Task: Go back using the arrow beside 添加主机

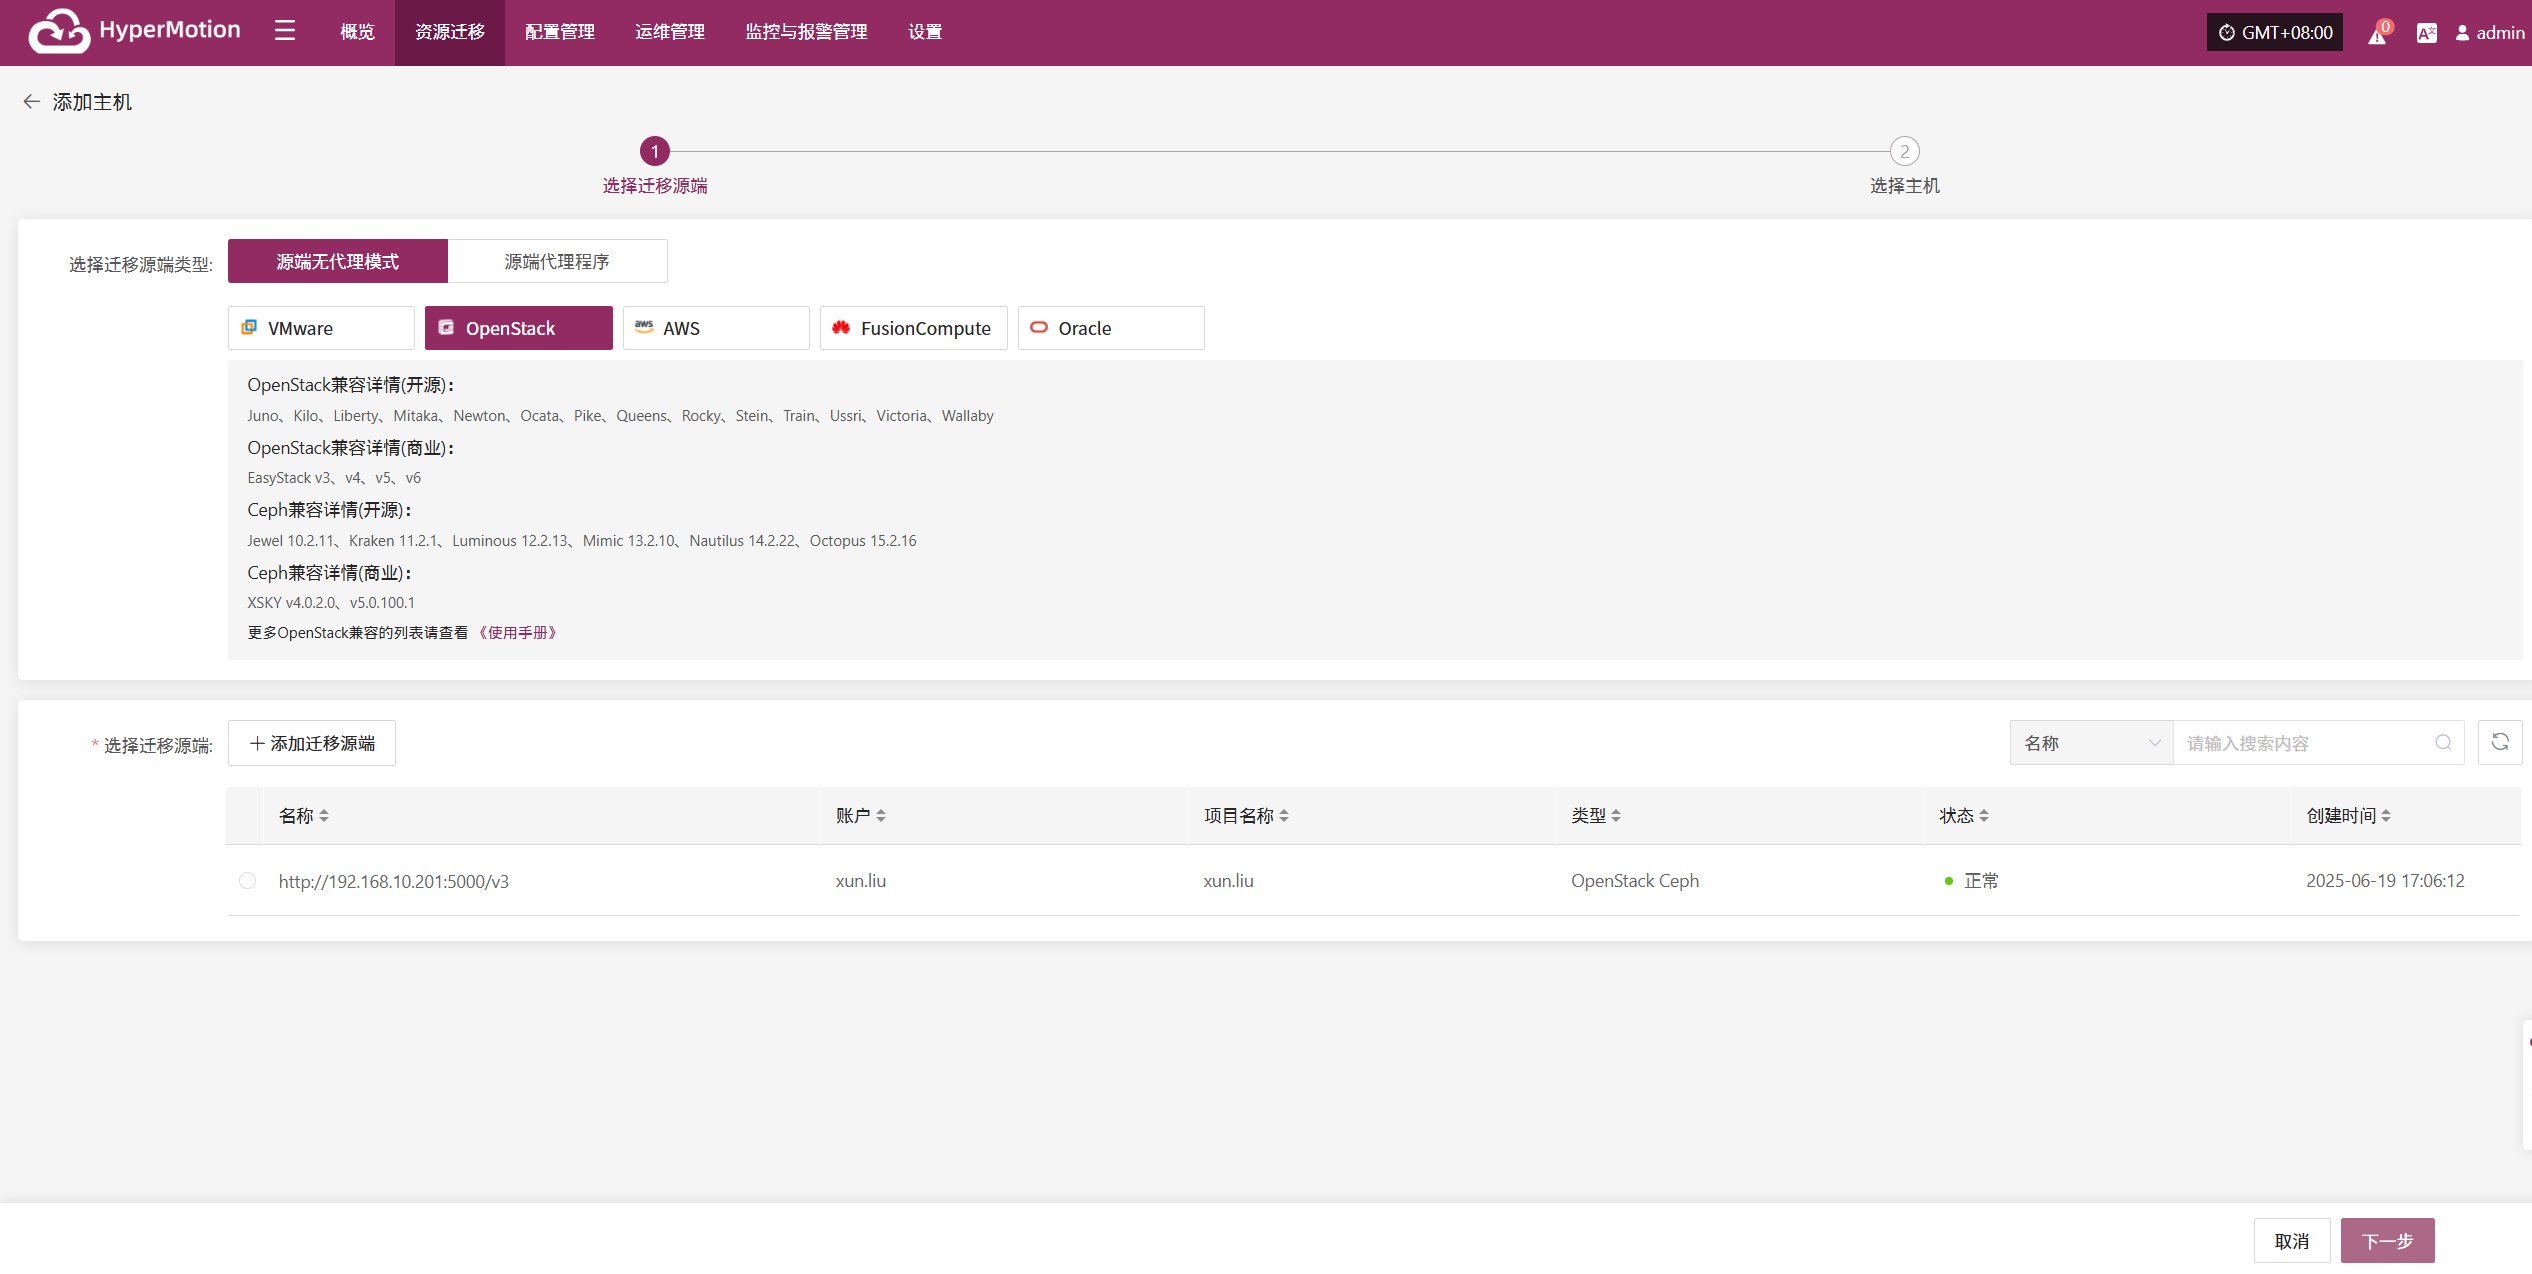Action: 31,102
